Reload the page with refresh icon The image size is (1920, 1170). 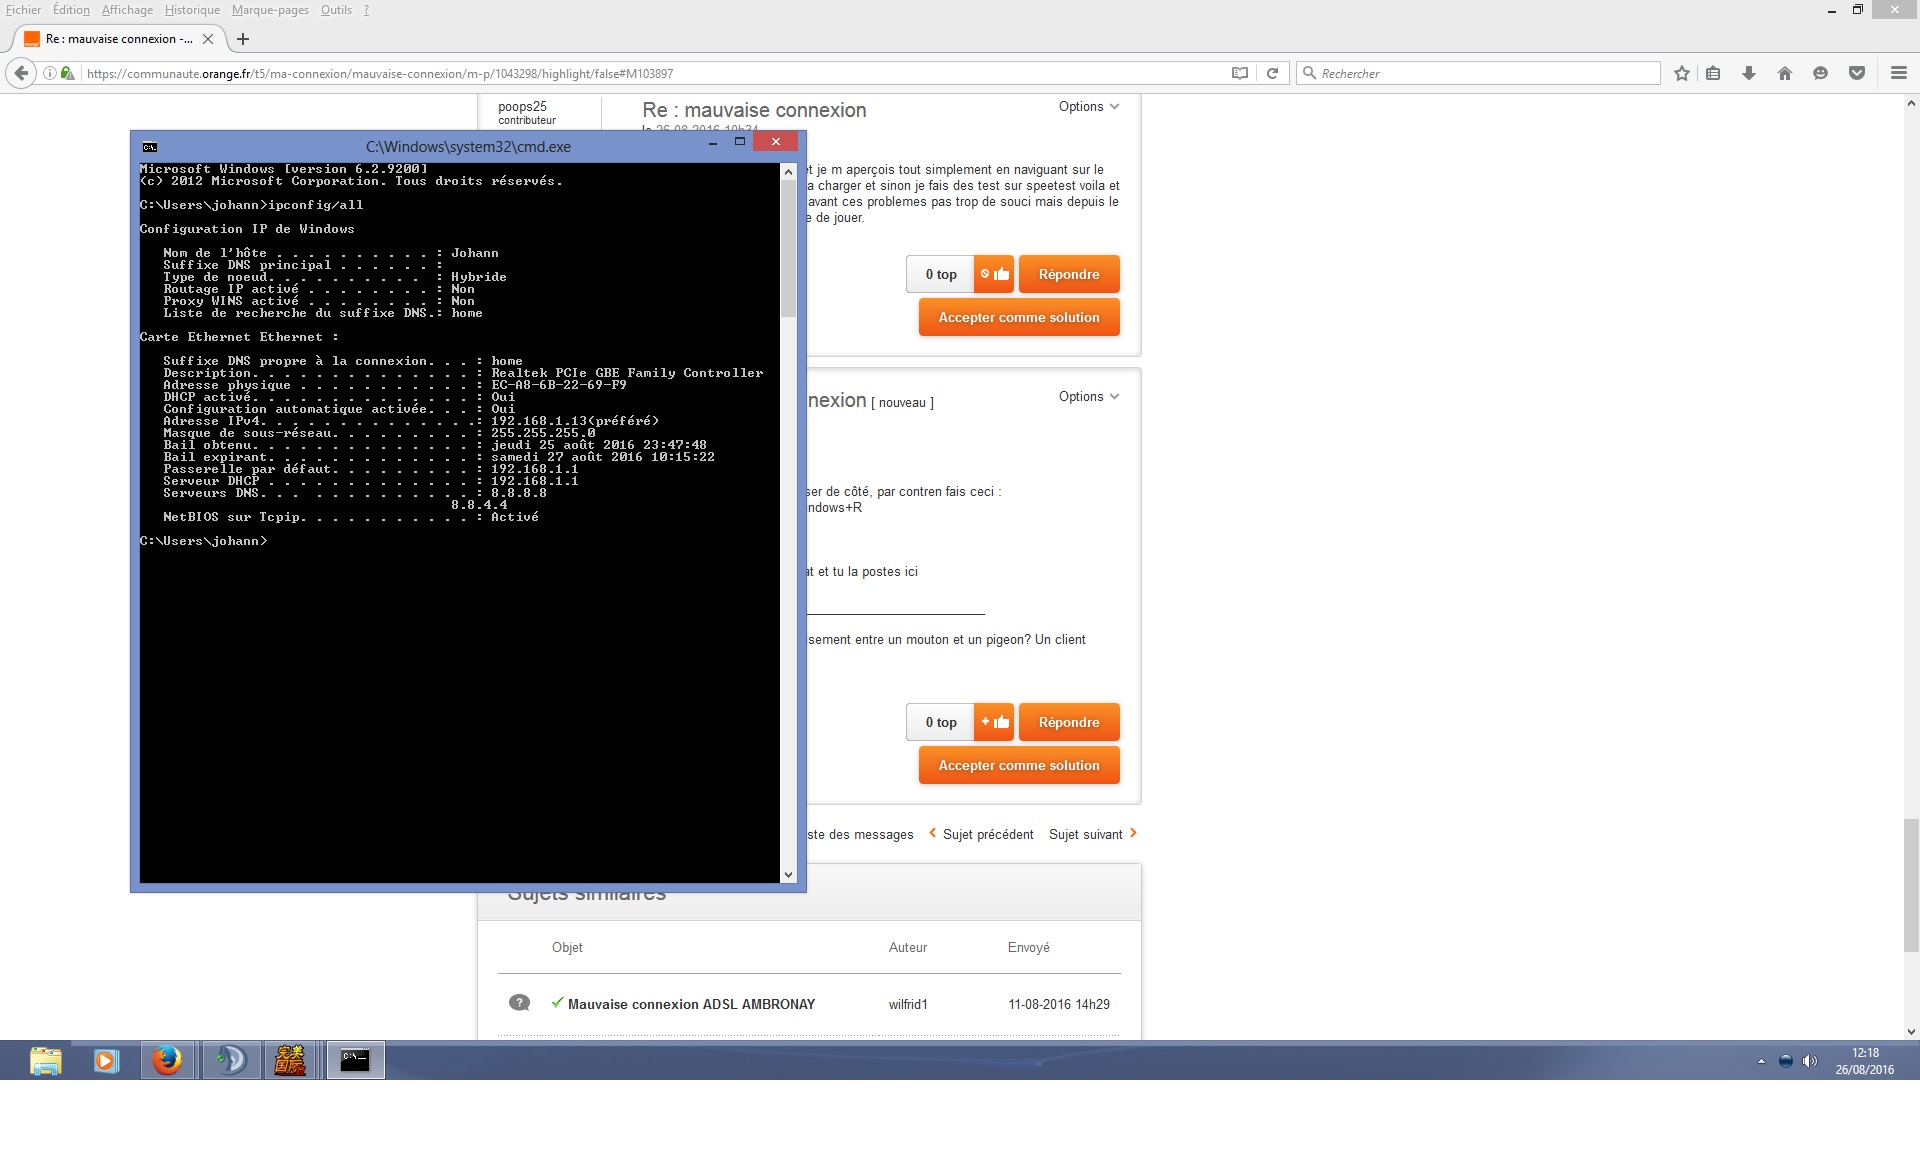pyautogui.click(x=1272, y=73)
